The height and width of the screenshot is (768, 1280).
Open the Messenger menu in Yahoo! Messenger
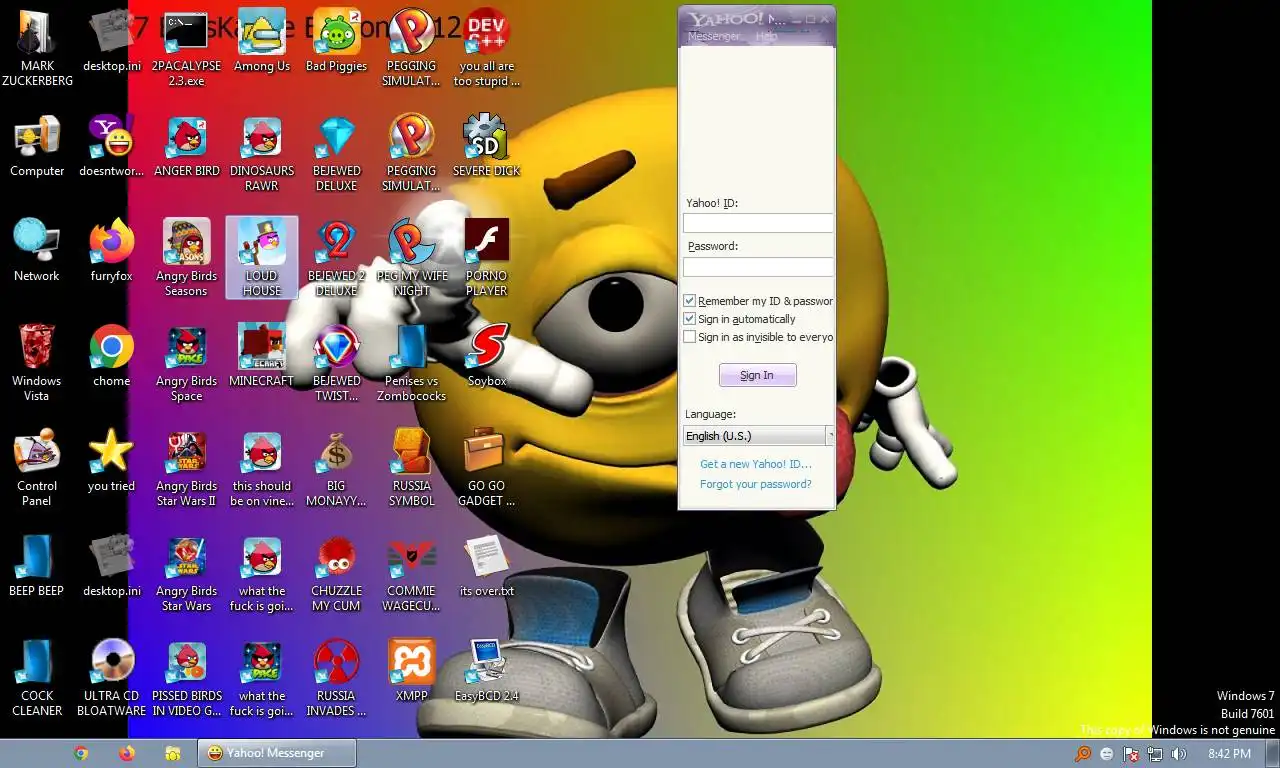pyautogui.click(x=714, y=36)
